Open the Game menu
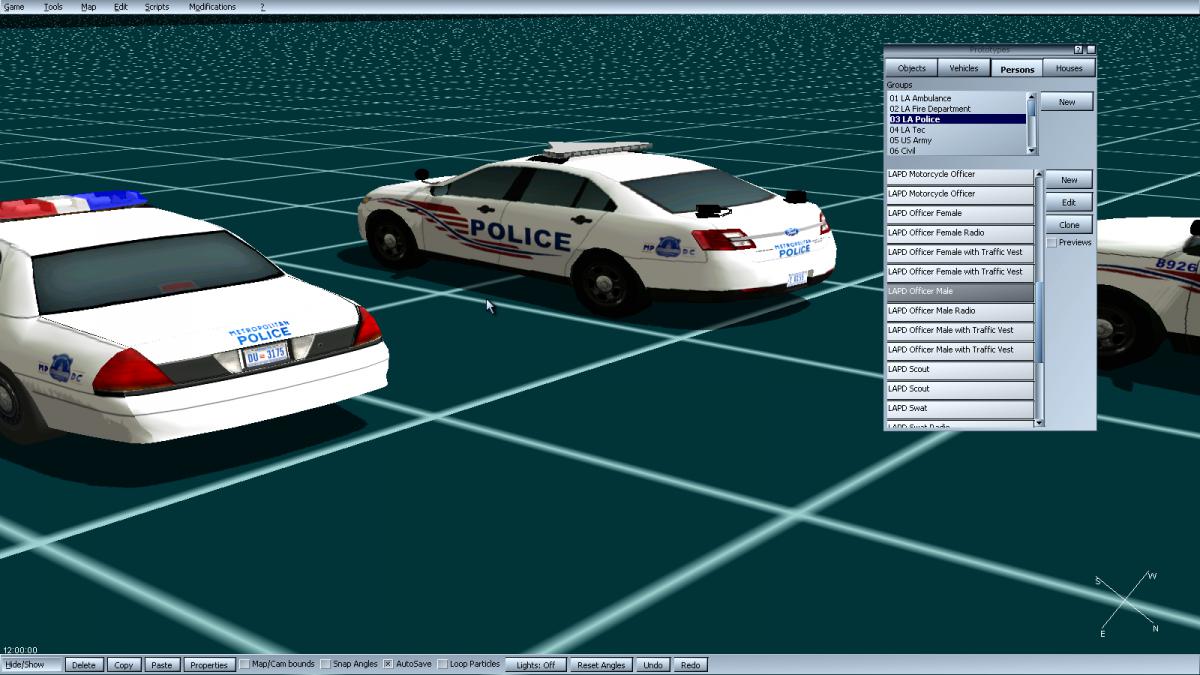 [x=14, y=7]
